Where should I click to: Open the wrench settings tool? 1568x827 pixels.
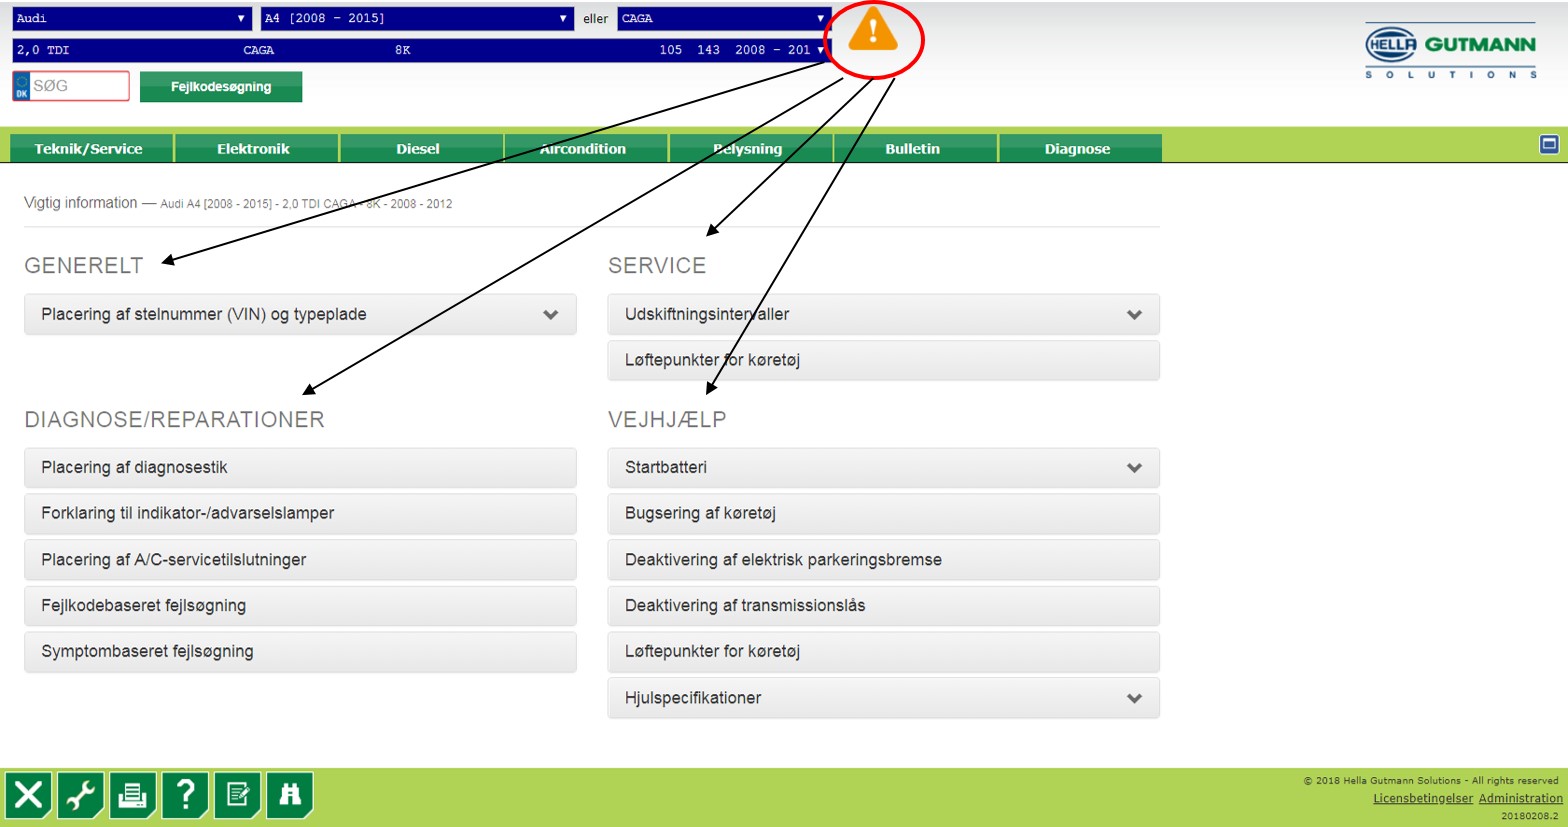pos(81,795)
